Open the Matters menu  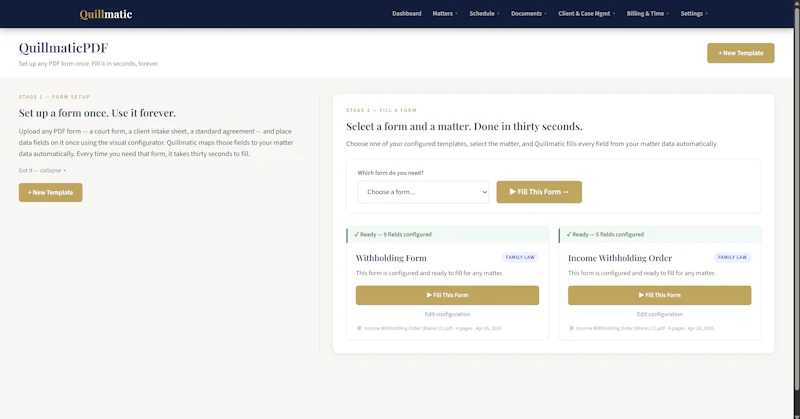(445, 14)
